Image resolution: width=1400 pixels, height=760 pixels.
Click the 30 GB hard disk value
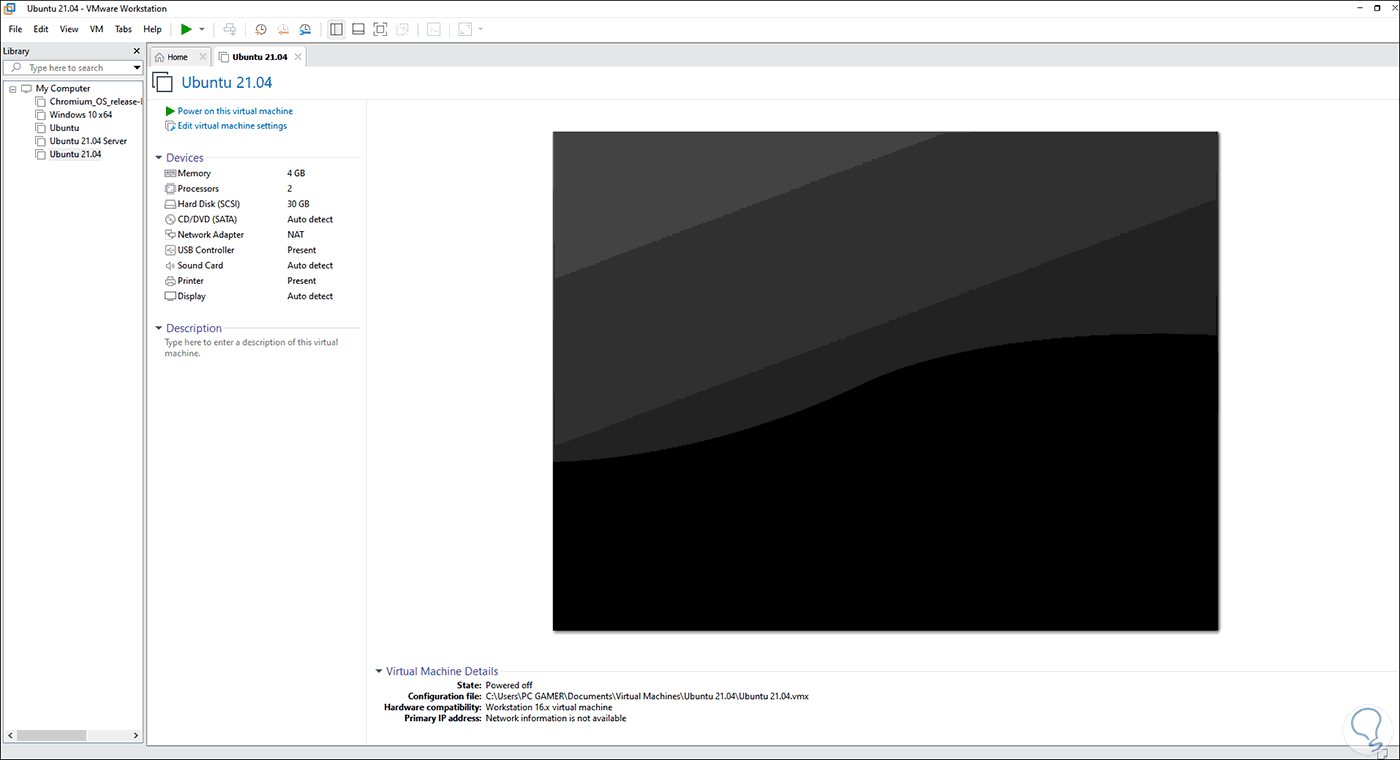[298, 204]
